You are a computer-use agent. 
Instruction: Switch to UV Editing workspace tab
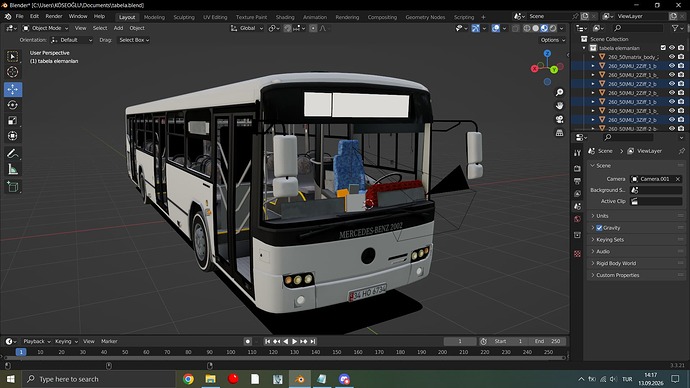[x=215, y=17]
